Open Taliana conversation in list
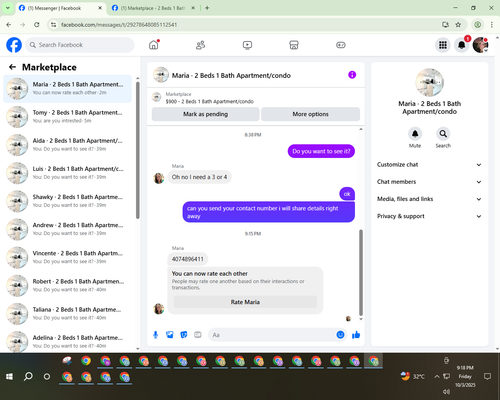 click(67, 314)
